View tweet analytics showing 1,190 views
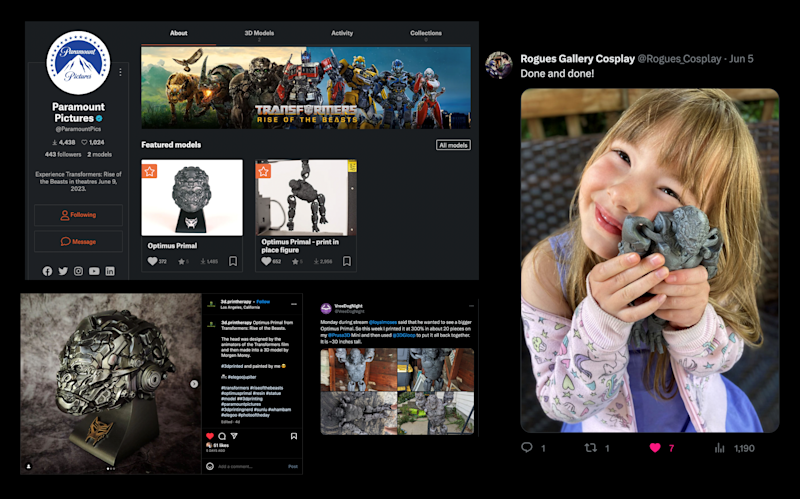Image resolution: width=800 pixels, height=499 pixels. [x=735, y=448]
